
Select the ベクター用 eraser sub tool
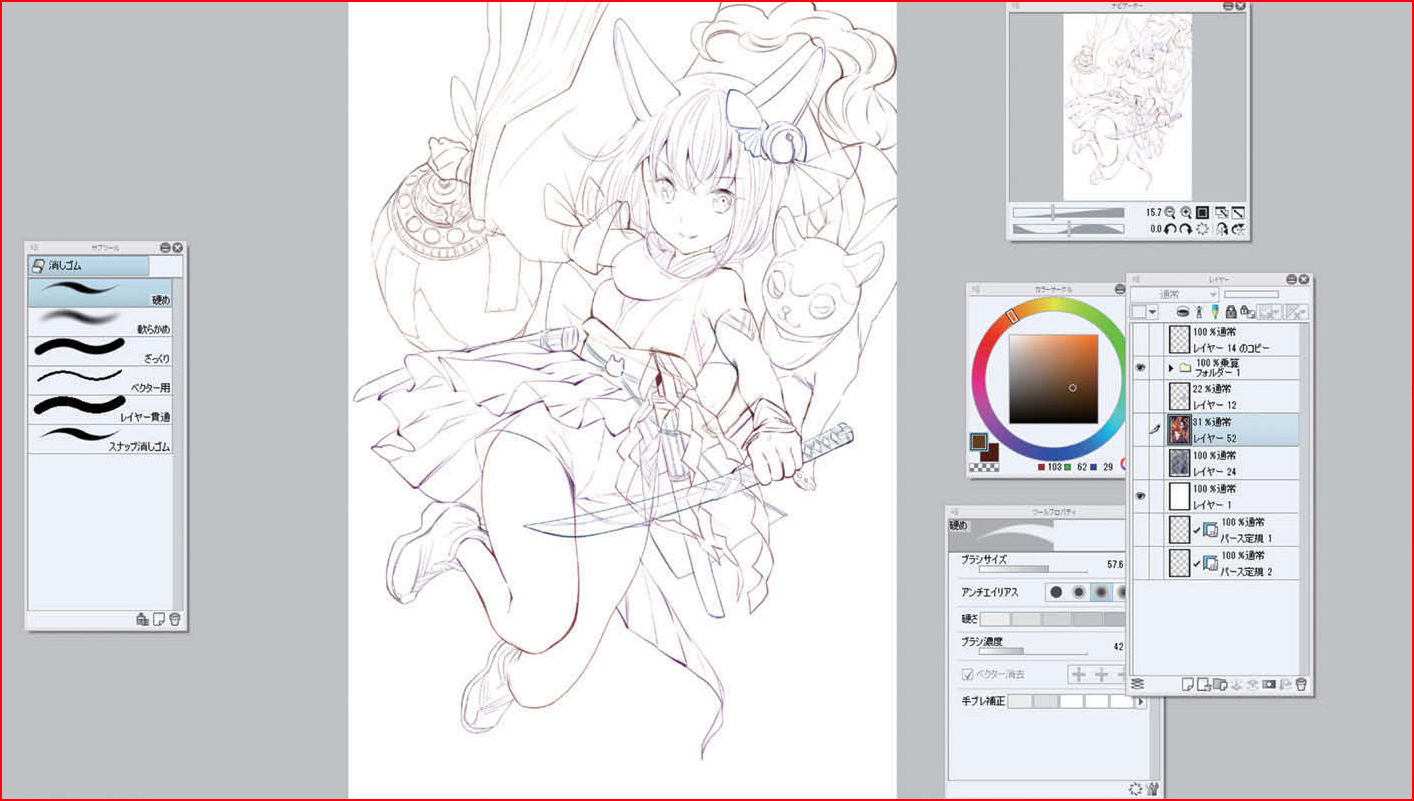(x=100, y=379)
